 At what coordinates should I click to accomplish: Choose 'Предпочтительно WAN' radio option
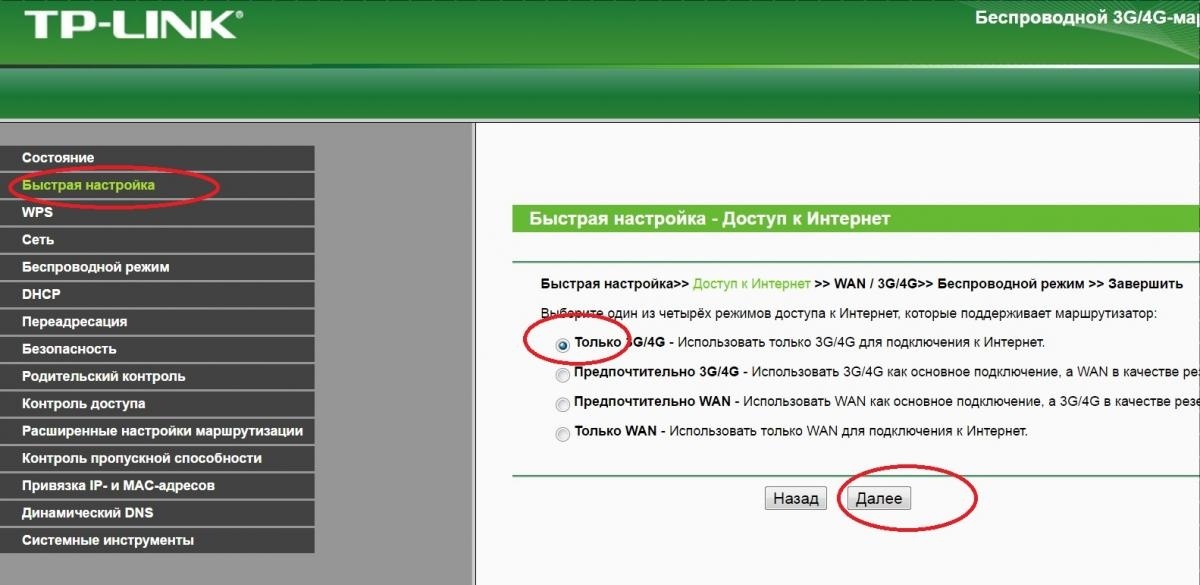coord(563,404)
